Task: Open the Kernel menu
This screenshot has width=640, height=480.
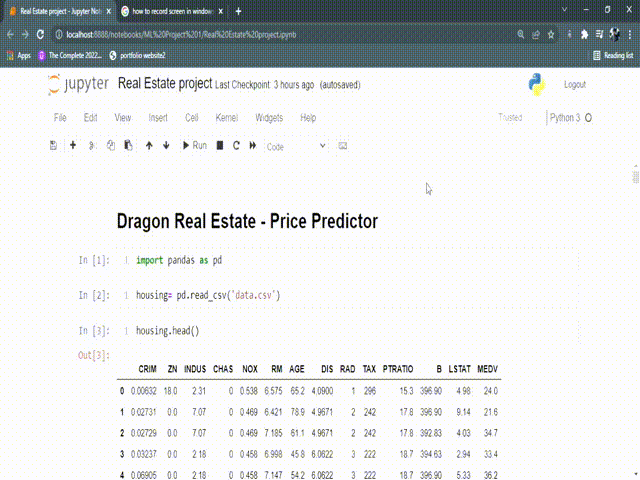Action: click(226, 118)
